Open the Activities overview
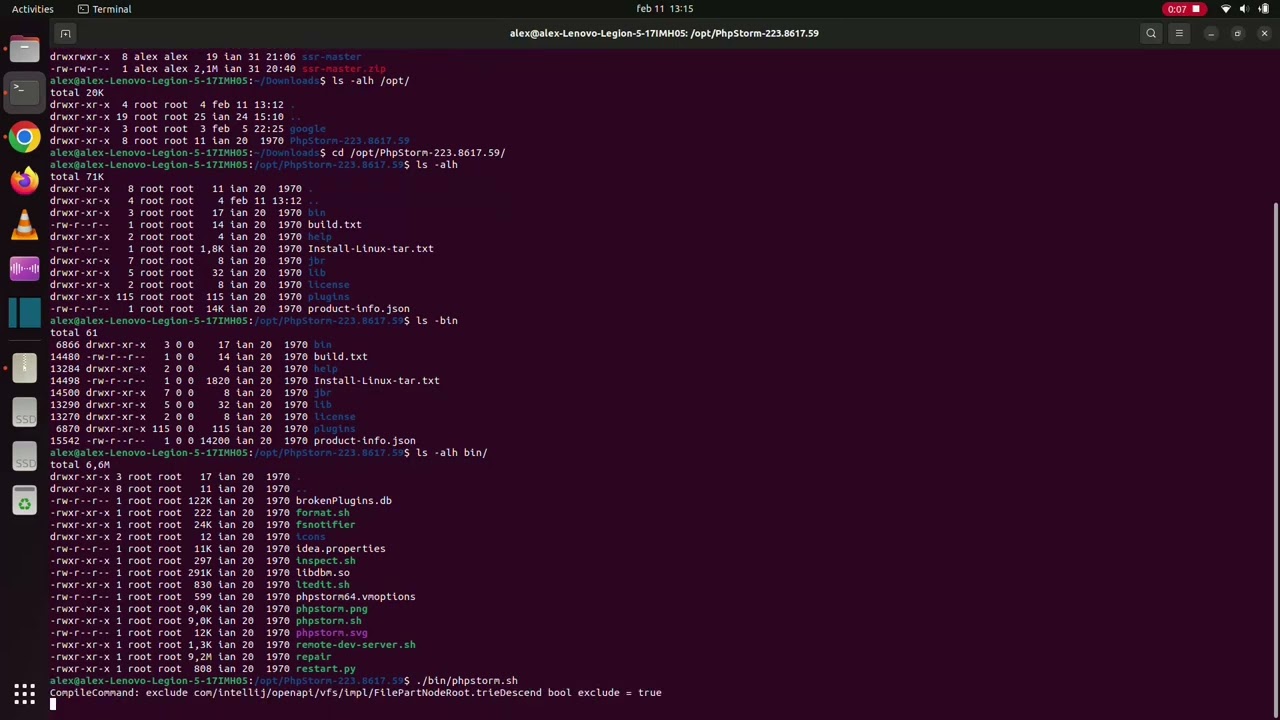The width and height of the screenshot is (1280, 720). point(33,9)
